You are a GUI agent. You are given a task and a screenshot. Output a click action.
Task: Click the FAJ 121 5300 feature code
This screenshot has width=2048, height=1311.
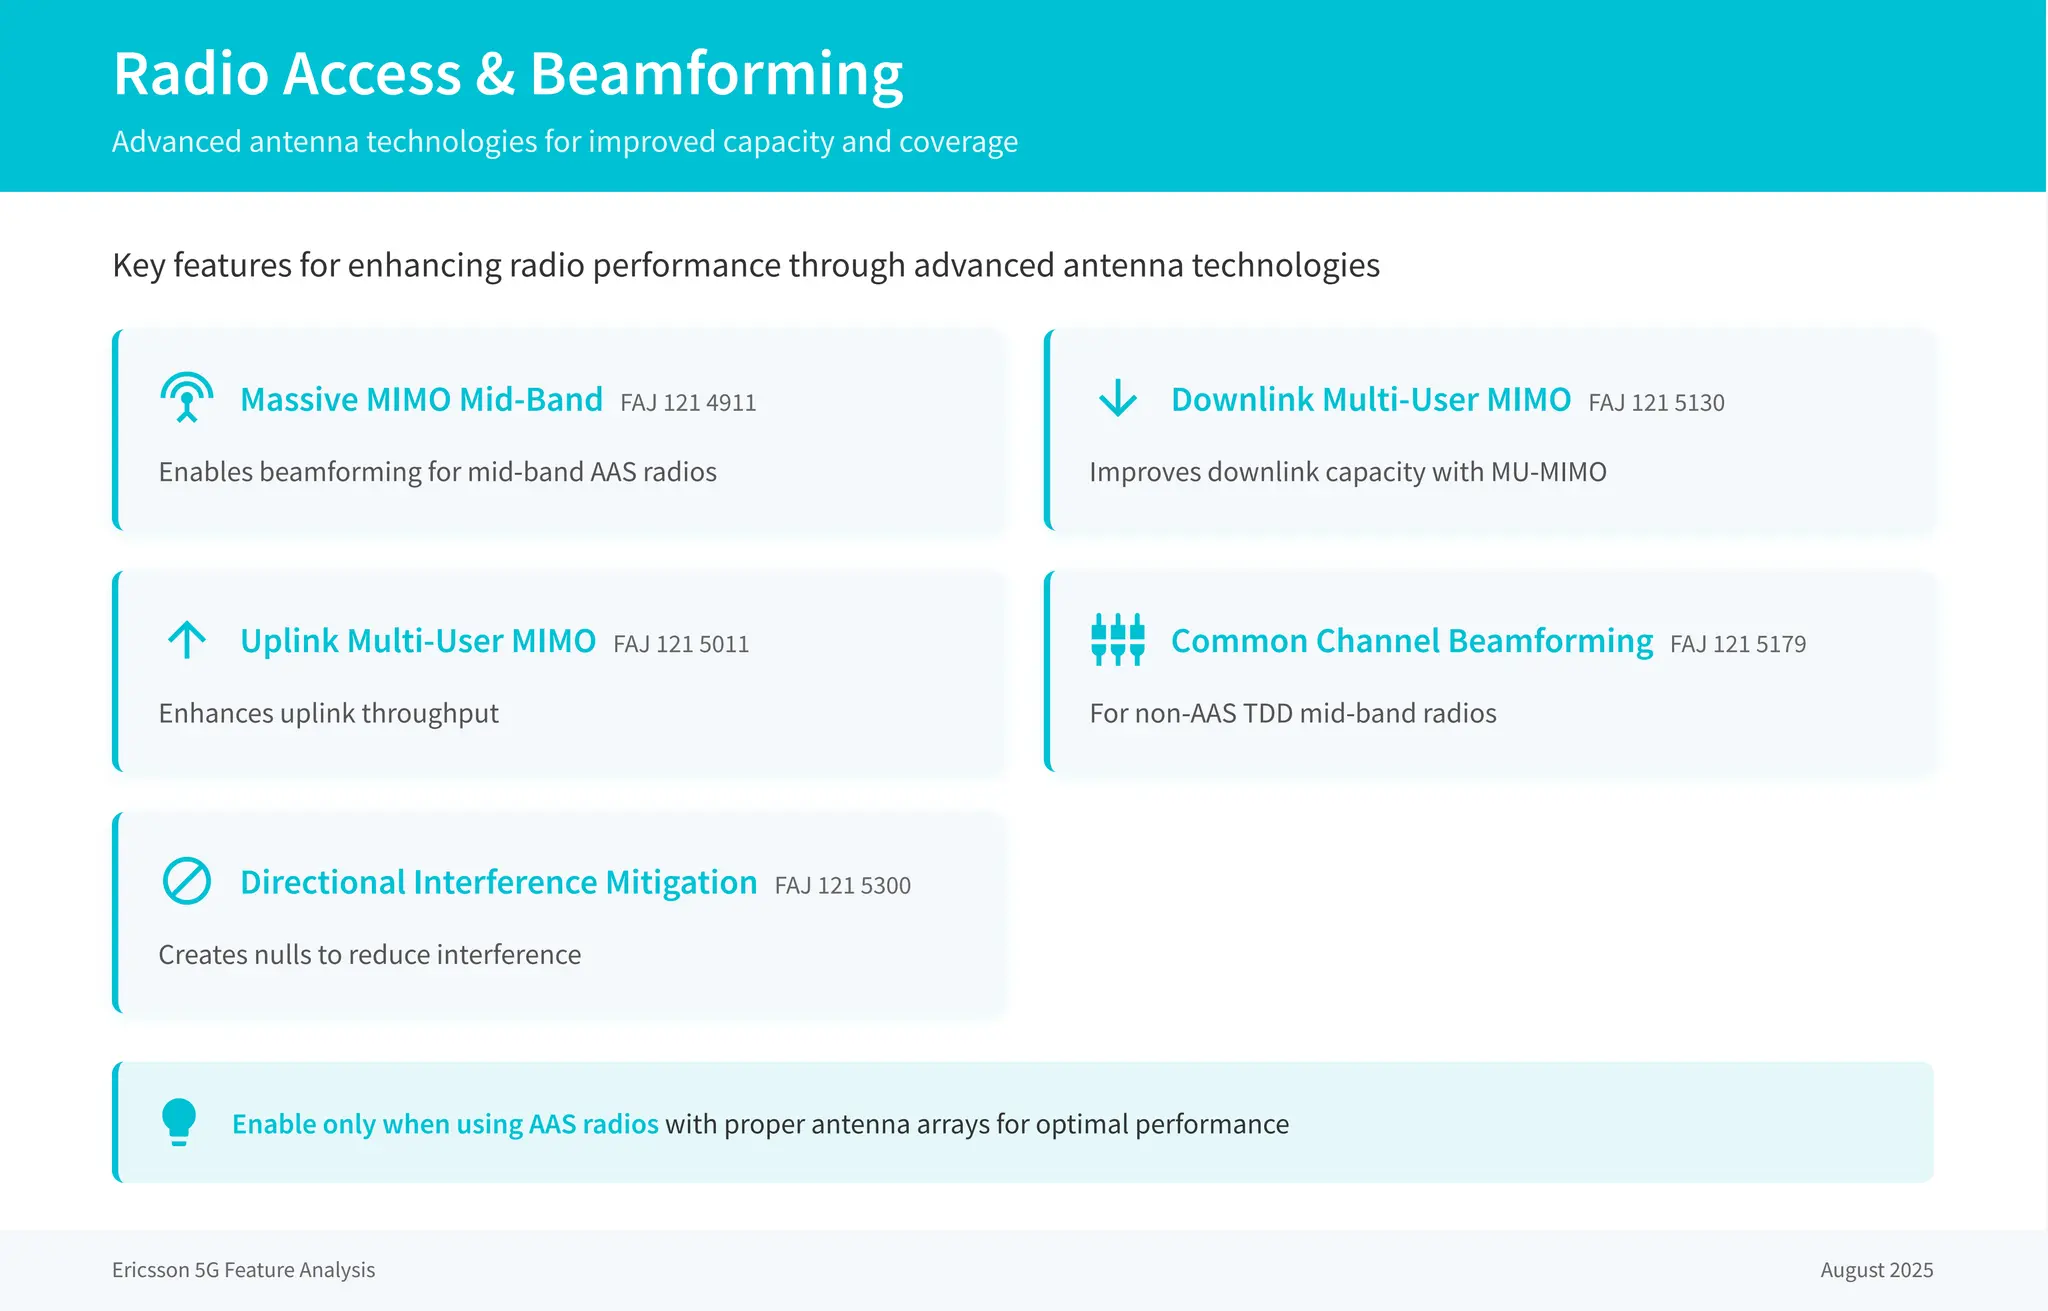click(x=843, y=886)
